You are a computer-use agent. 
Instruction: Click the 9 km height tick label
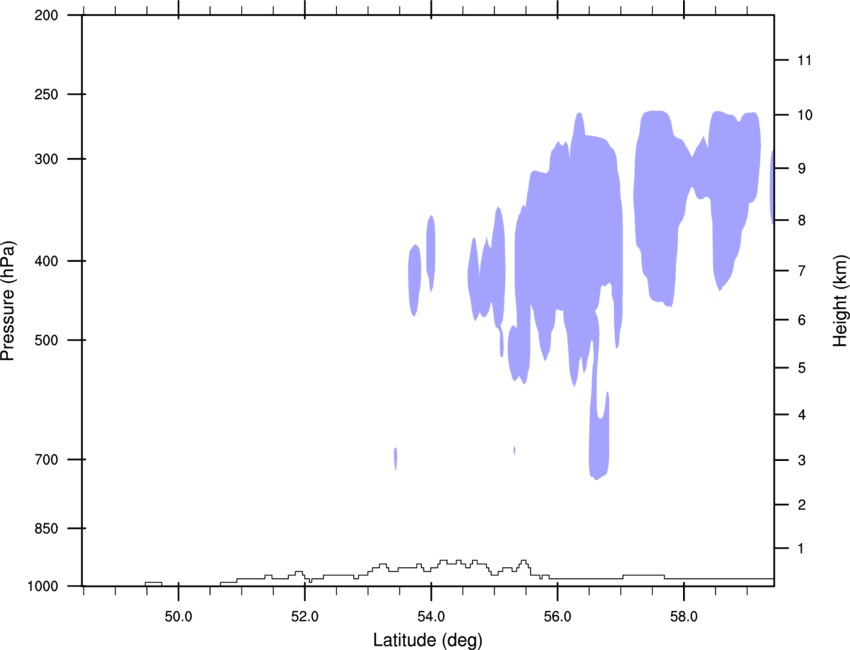[x=802, y=168]
